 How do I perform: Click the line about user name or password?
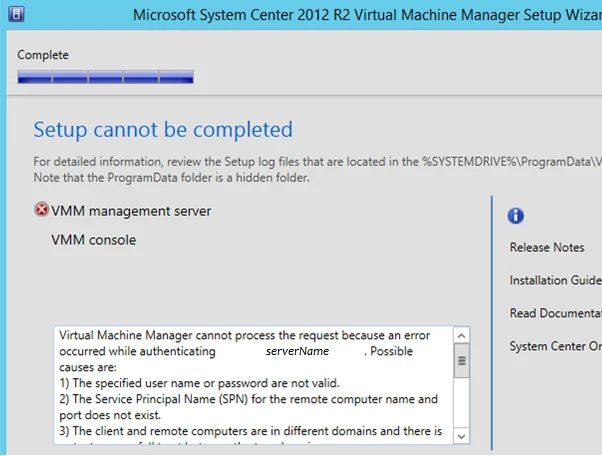pyautogui.click(x=199, y=383)
